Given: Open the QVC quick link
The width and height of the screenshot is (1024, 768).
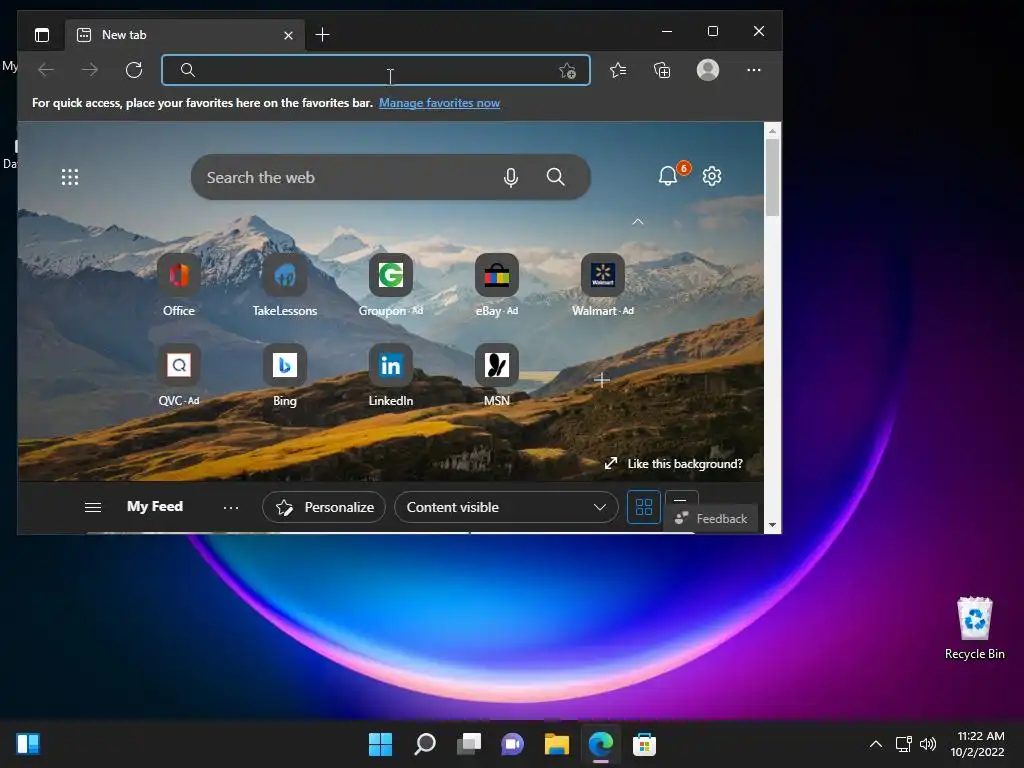Looking at the screenshot, I should click(179, 376).
